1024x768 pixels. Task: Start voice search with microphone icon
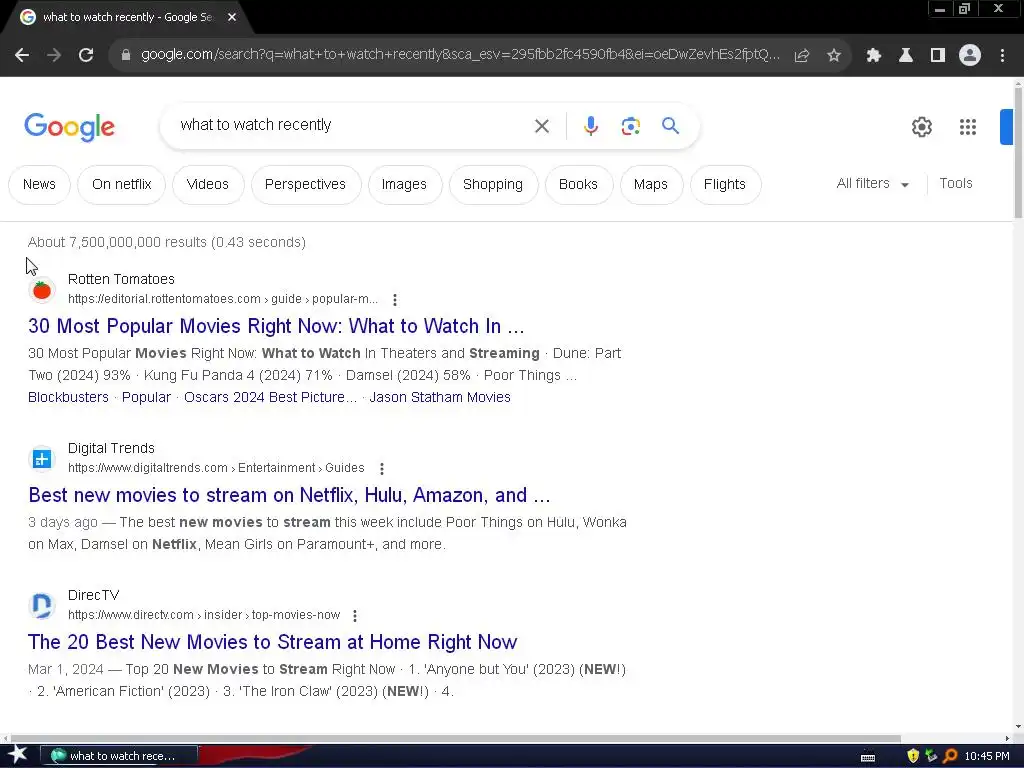point(591,126)
